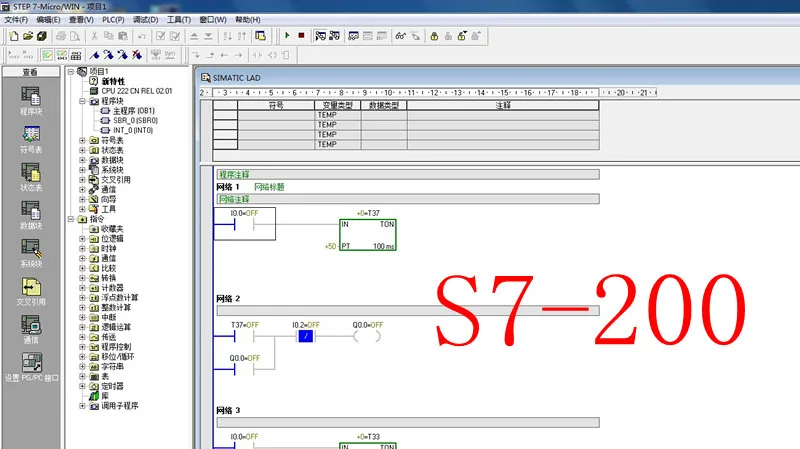
Task: Open the 通信 view in the left navigation bar
Action: pyautogui.click(x=31, y=329)
